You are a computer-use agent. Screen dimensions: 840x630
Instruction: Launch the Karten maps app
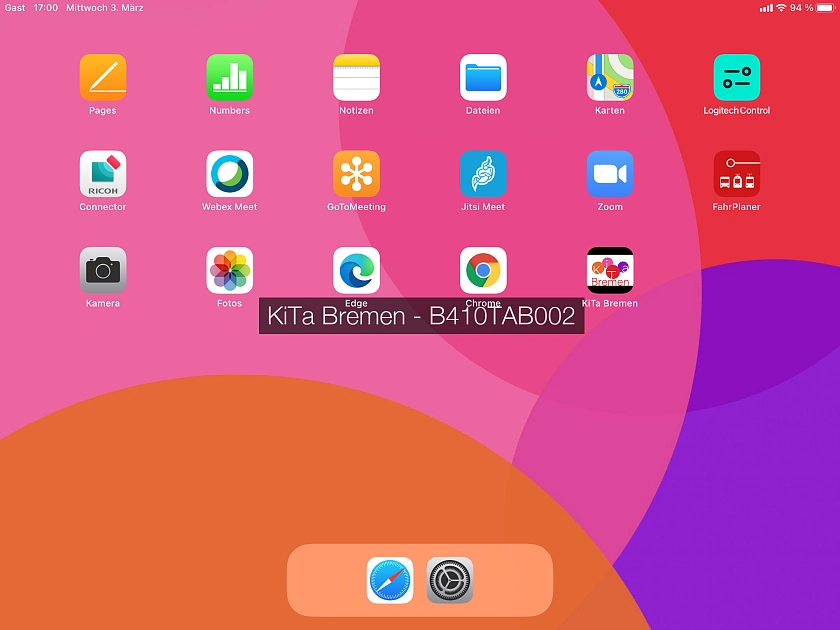pyautogui.click(x=610, y=78)
